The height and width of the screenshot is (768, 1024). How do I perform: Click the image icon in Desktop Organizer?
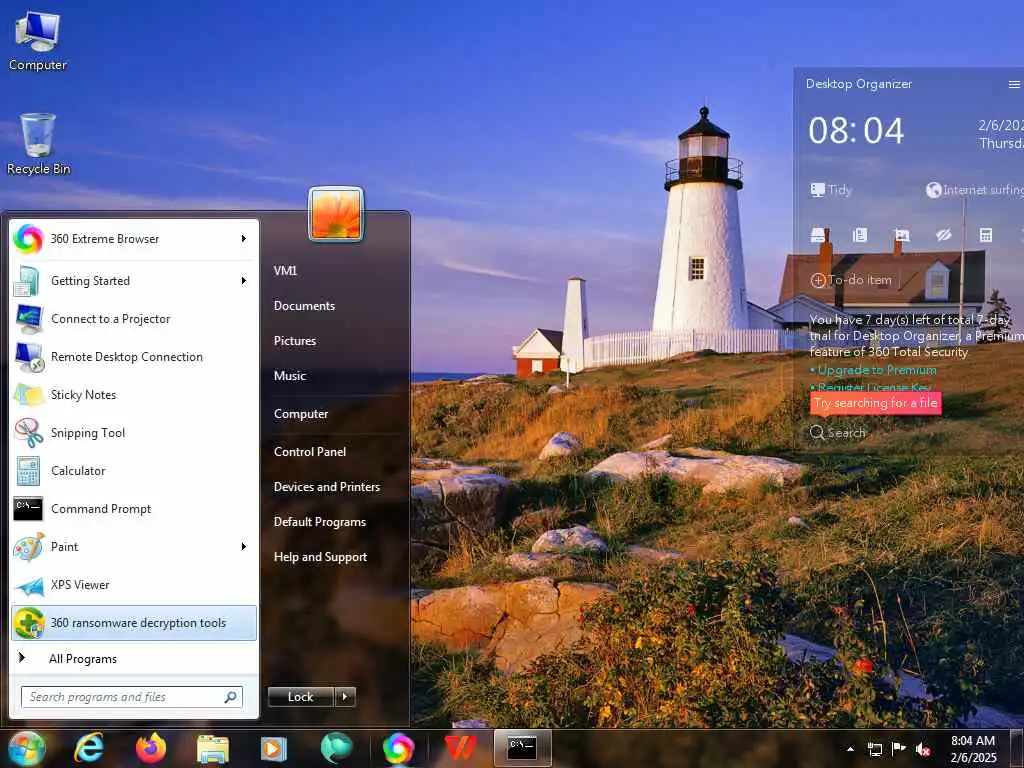click(x=903, y=235)
